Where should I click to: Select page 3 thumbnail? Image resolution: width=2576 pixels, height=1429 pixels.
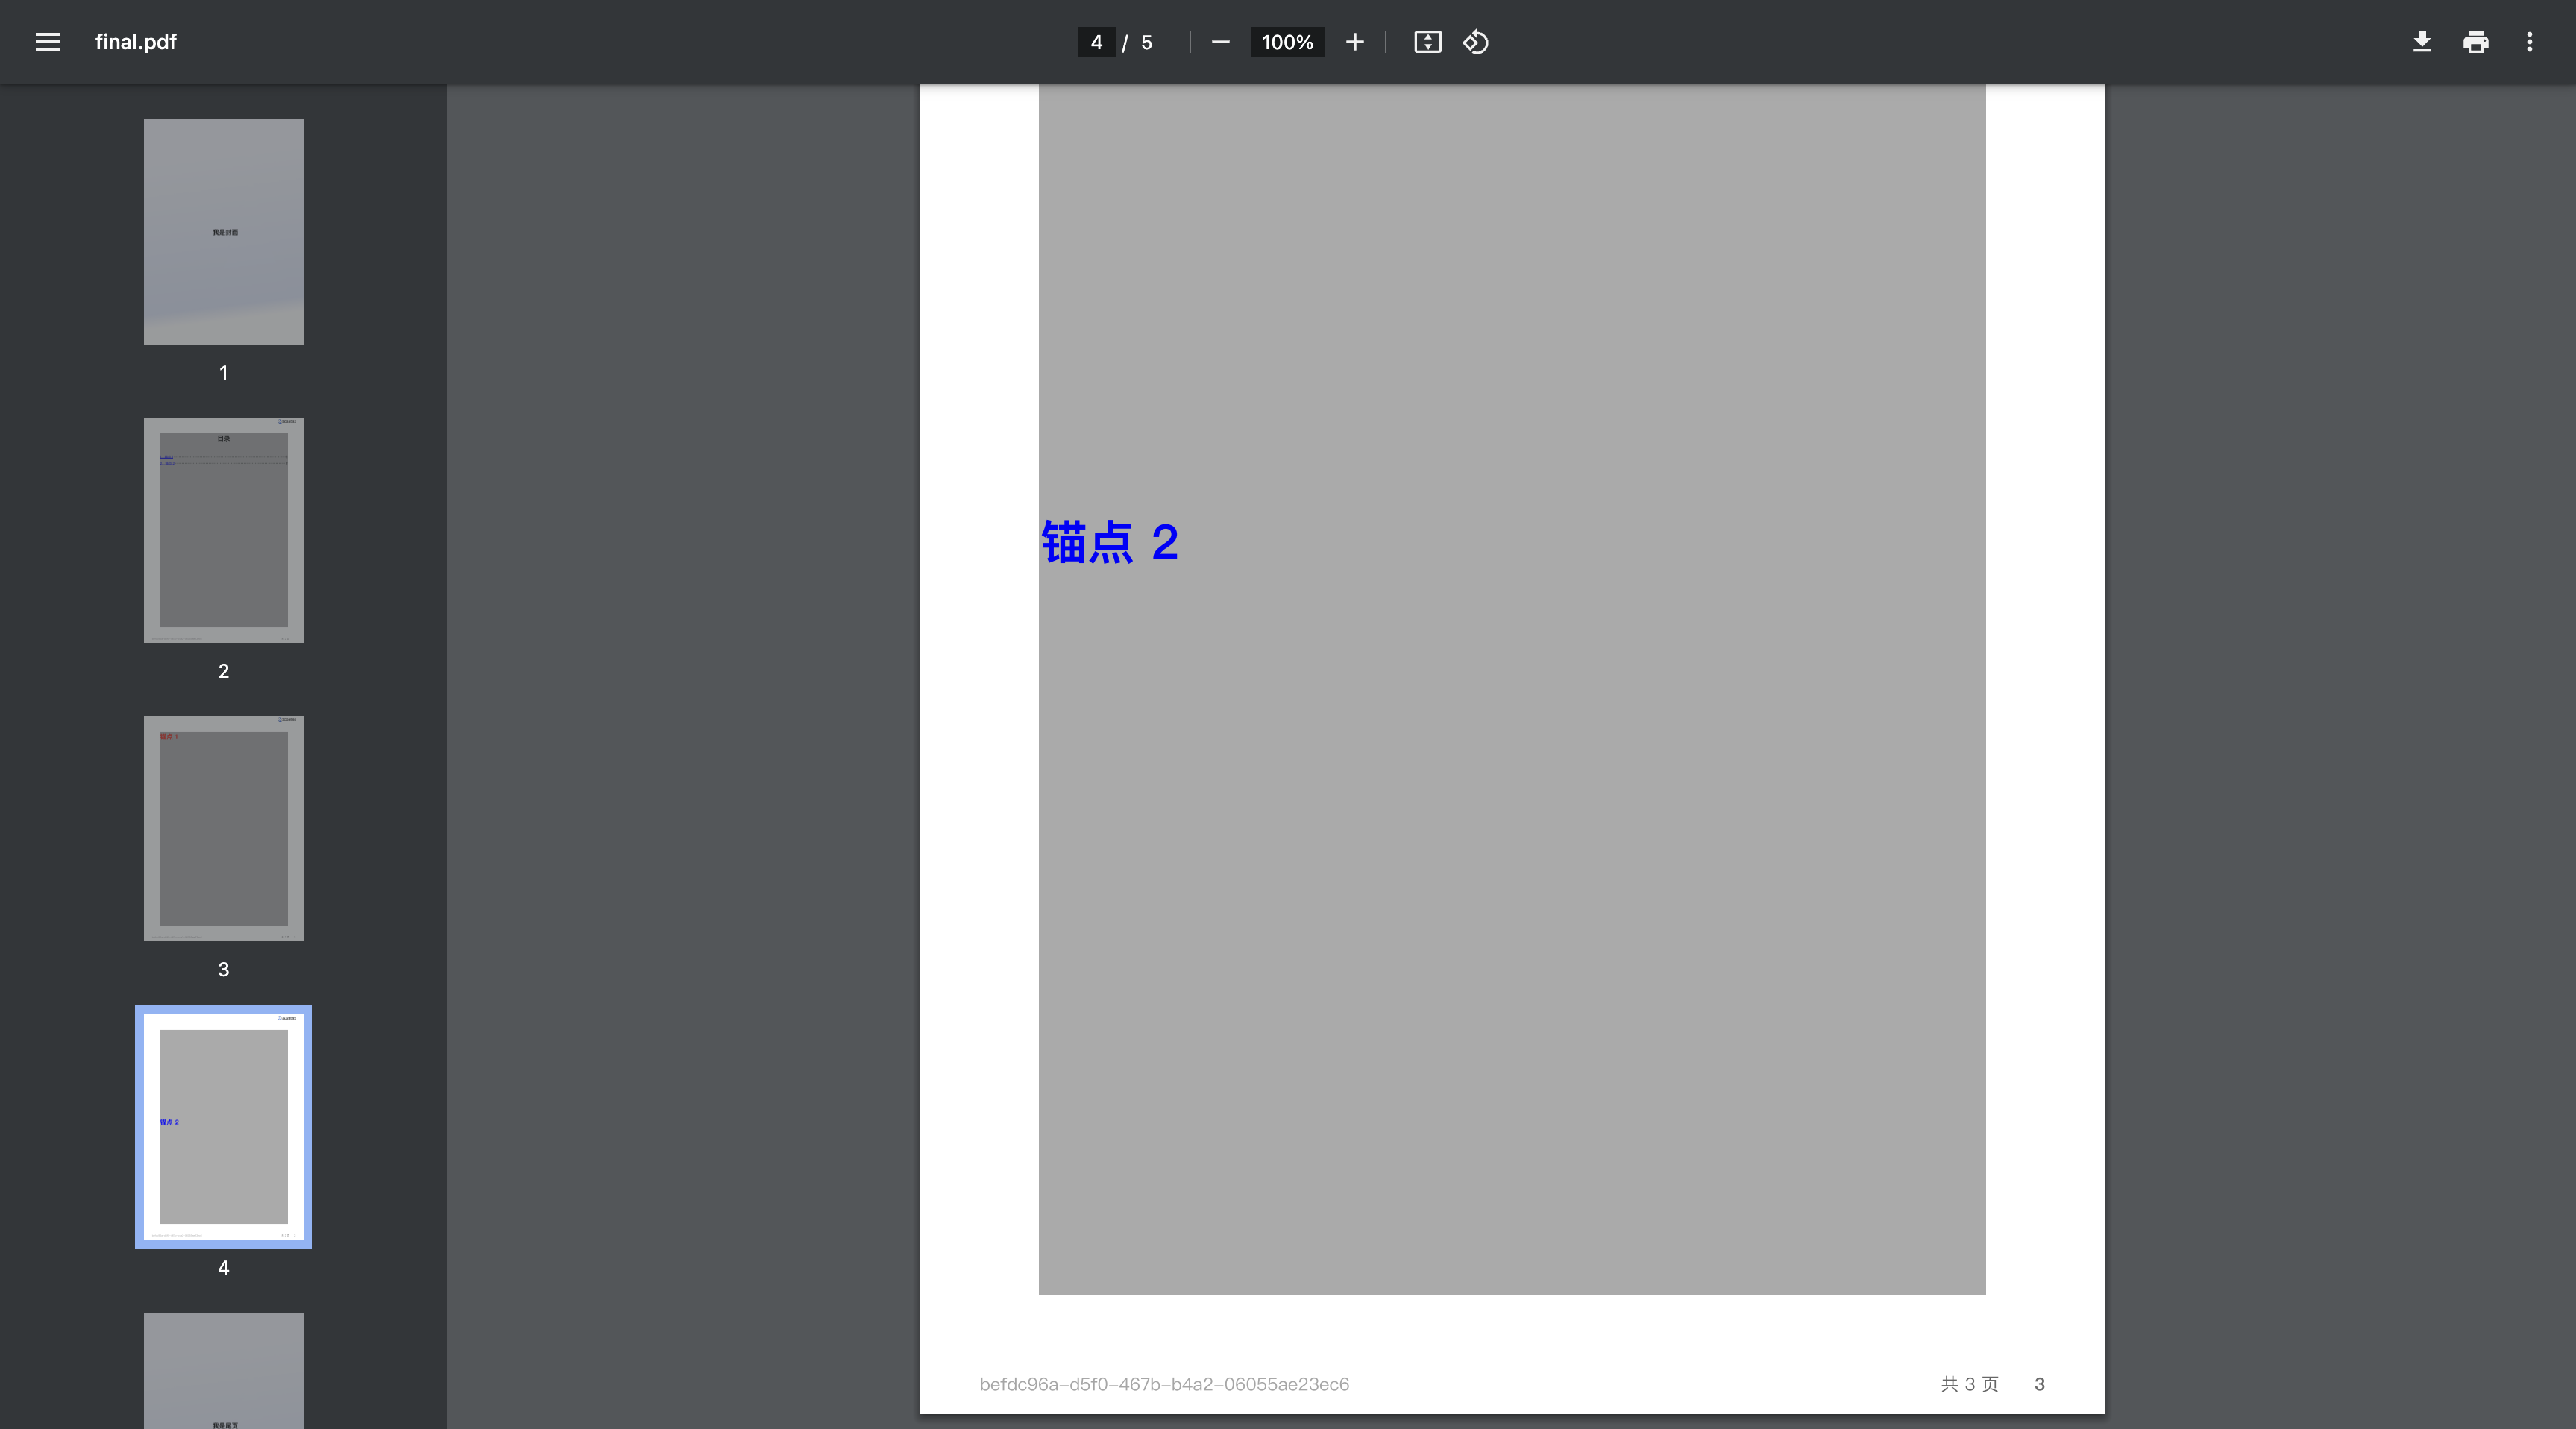[223, 828]
